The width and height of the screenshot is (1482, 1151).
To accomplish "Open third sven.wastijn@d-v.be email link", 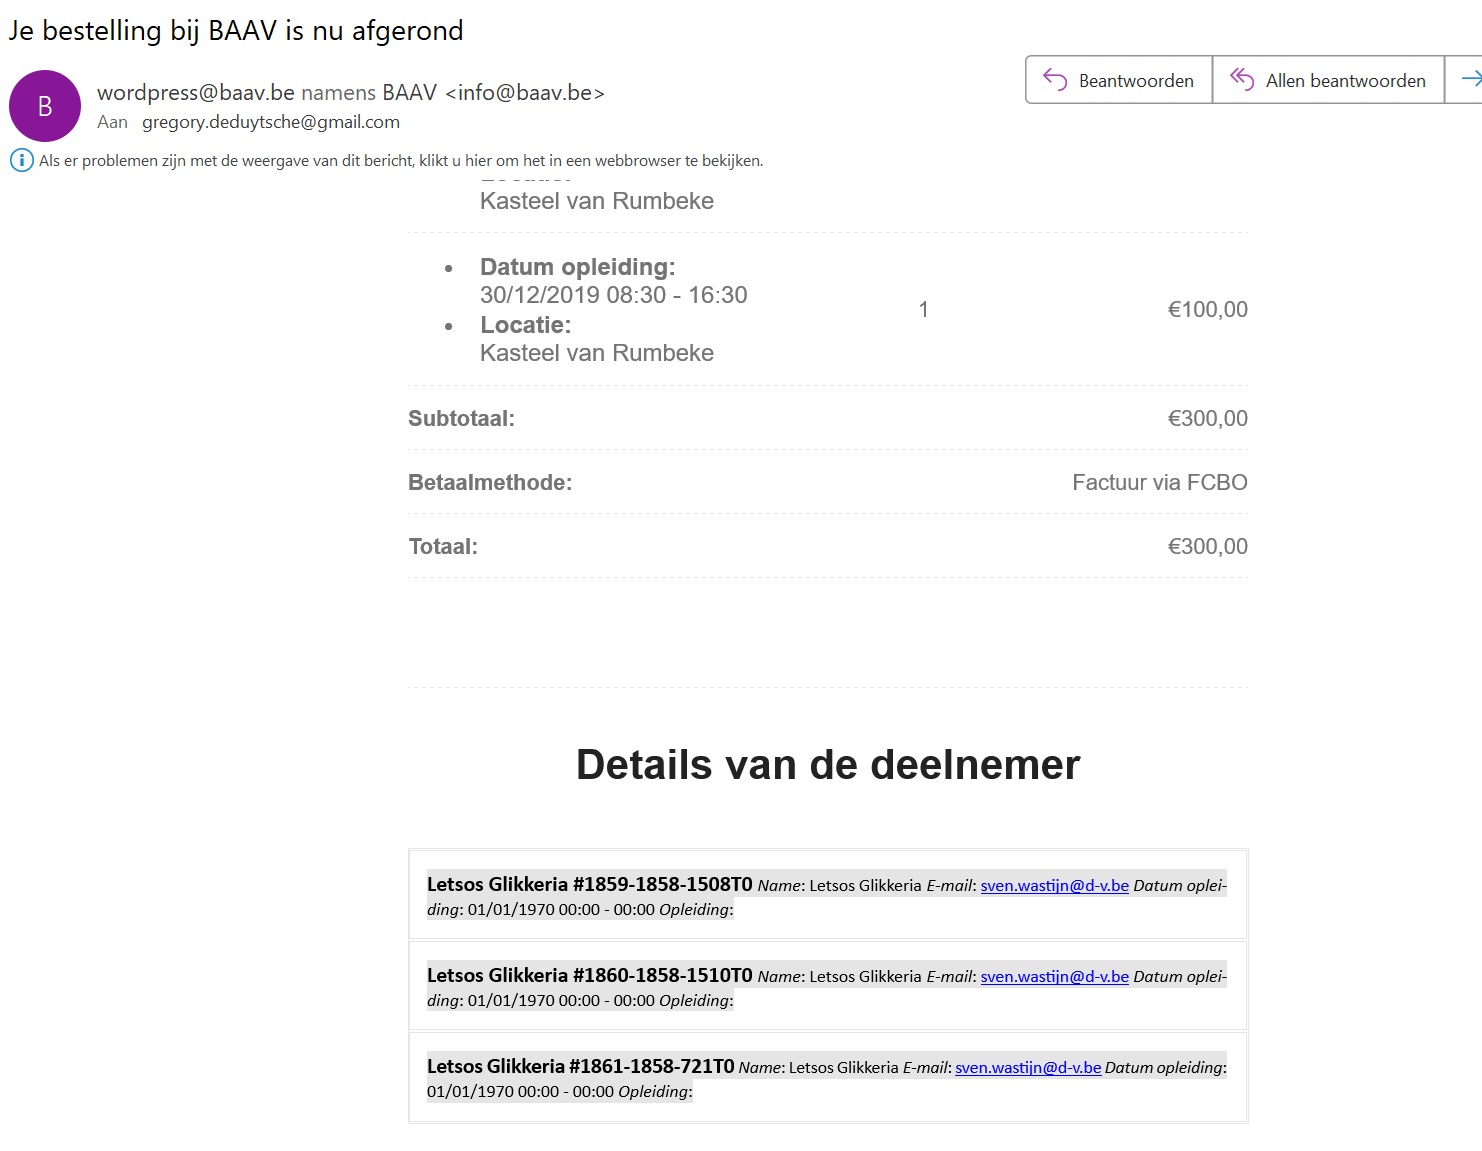I will point(1028,1067).
